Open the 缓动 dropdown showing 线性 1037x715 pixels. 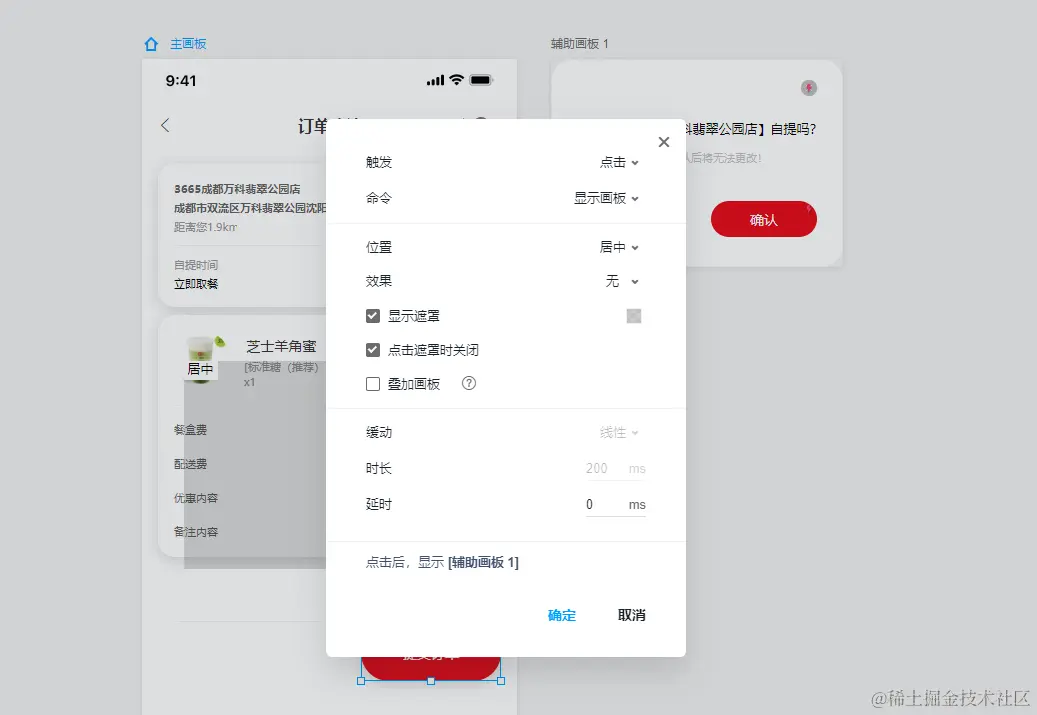(x=619, y=433)
